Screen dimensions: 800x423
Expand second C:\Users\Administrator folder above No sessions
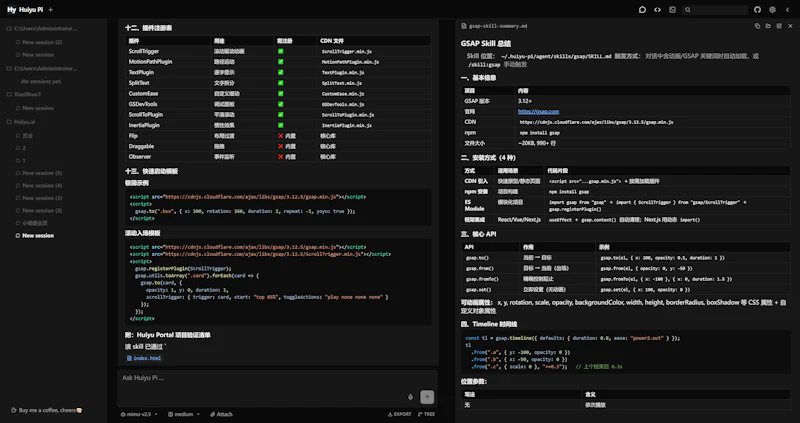pos(42,68)
